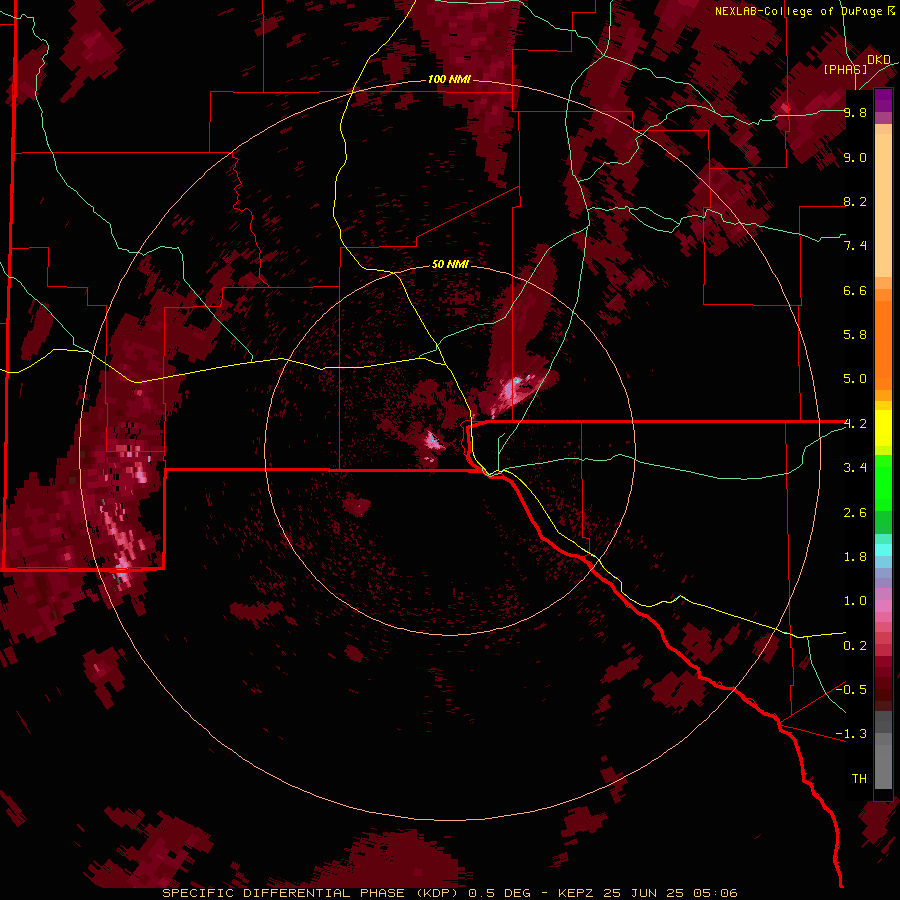
Task: Pick the purple swatch at color bar top
Action: coord(883,100)
